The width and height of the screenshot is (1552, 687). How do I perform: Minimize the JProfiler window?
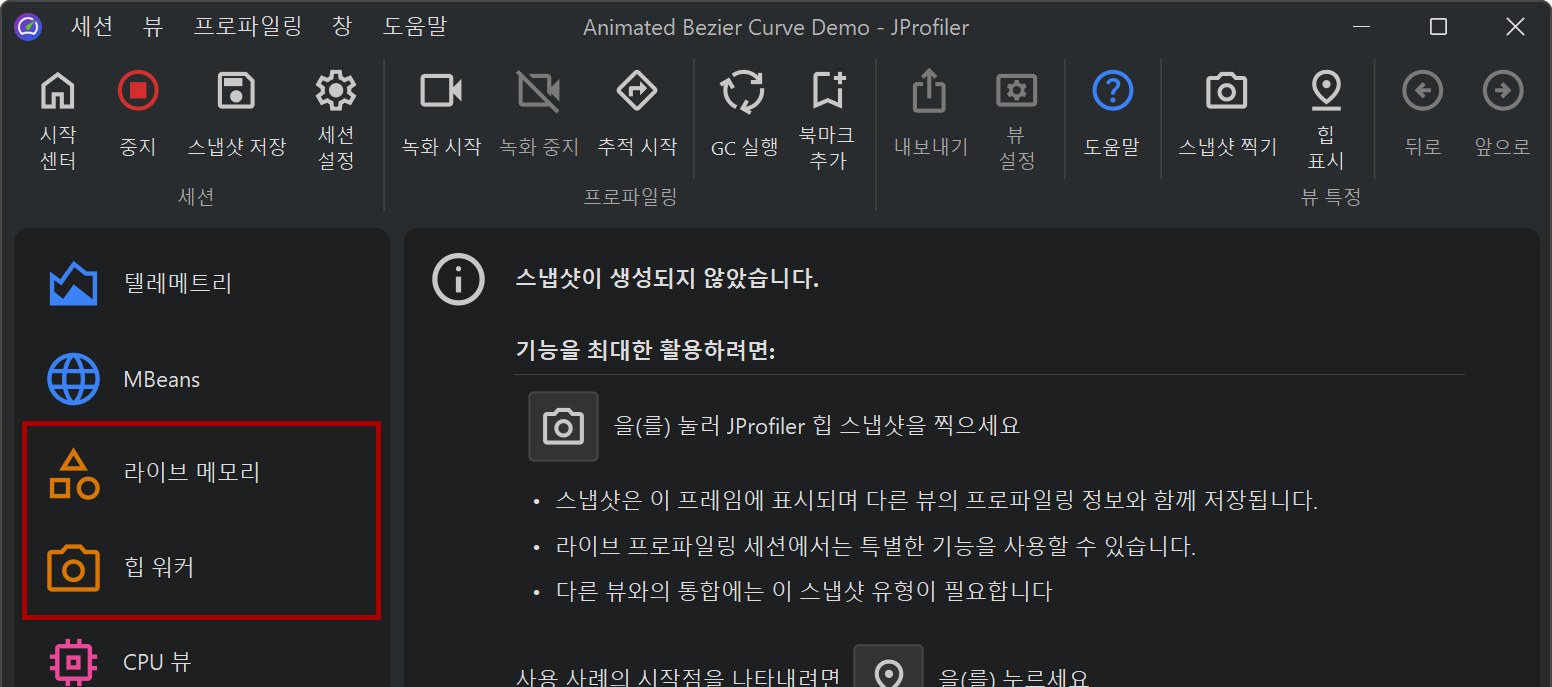point(1361,27)
